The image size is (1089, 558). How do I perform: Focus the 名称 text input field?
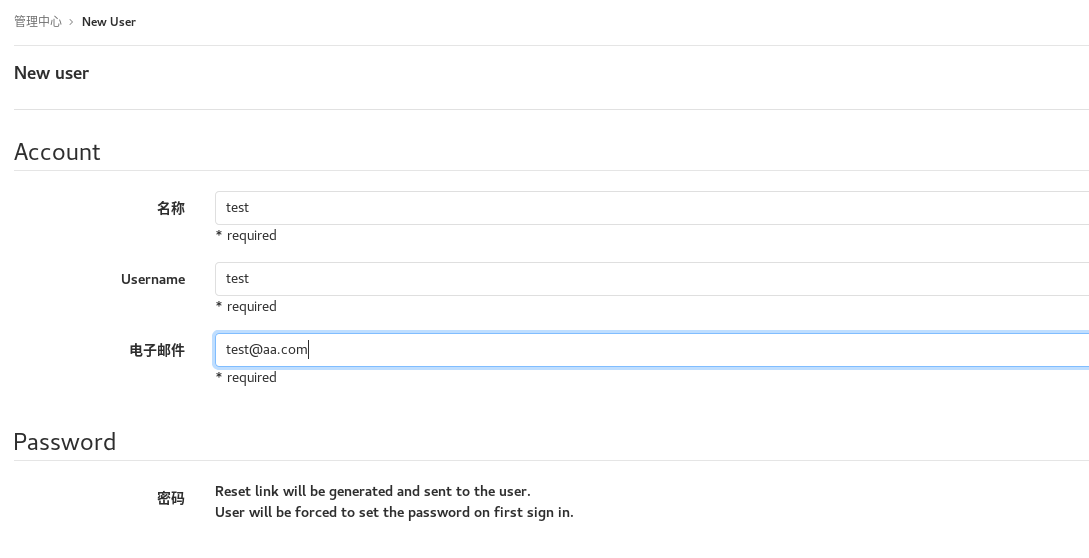pos(650,208)
